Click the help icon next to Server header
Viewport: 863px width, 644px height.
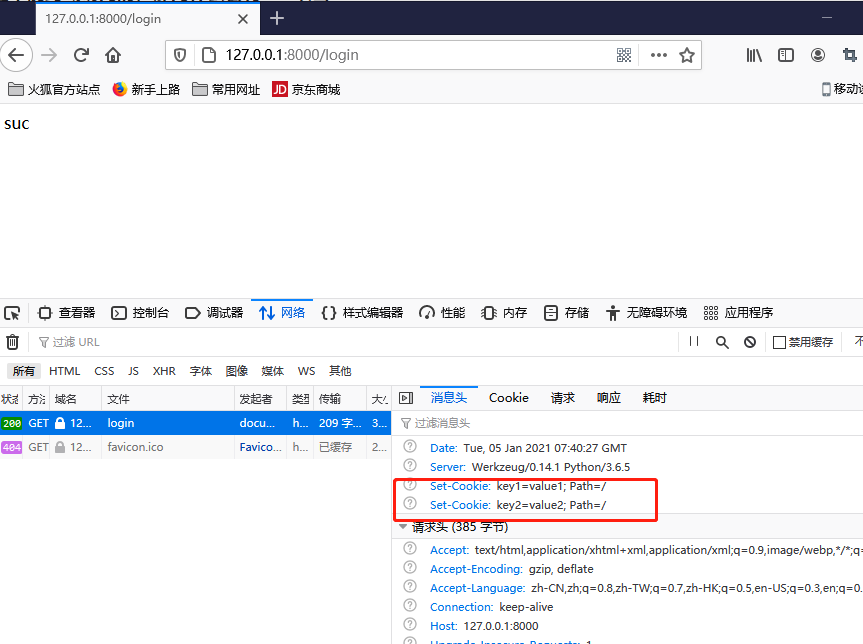pos(409,464)
